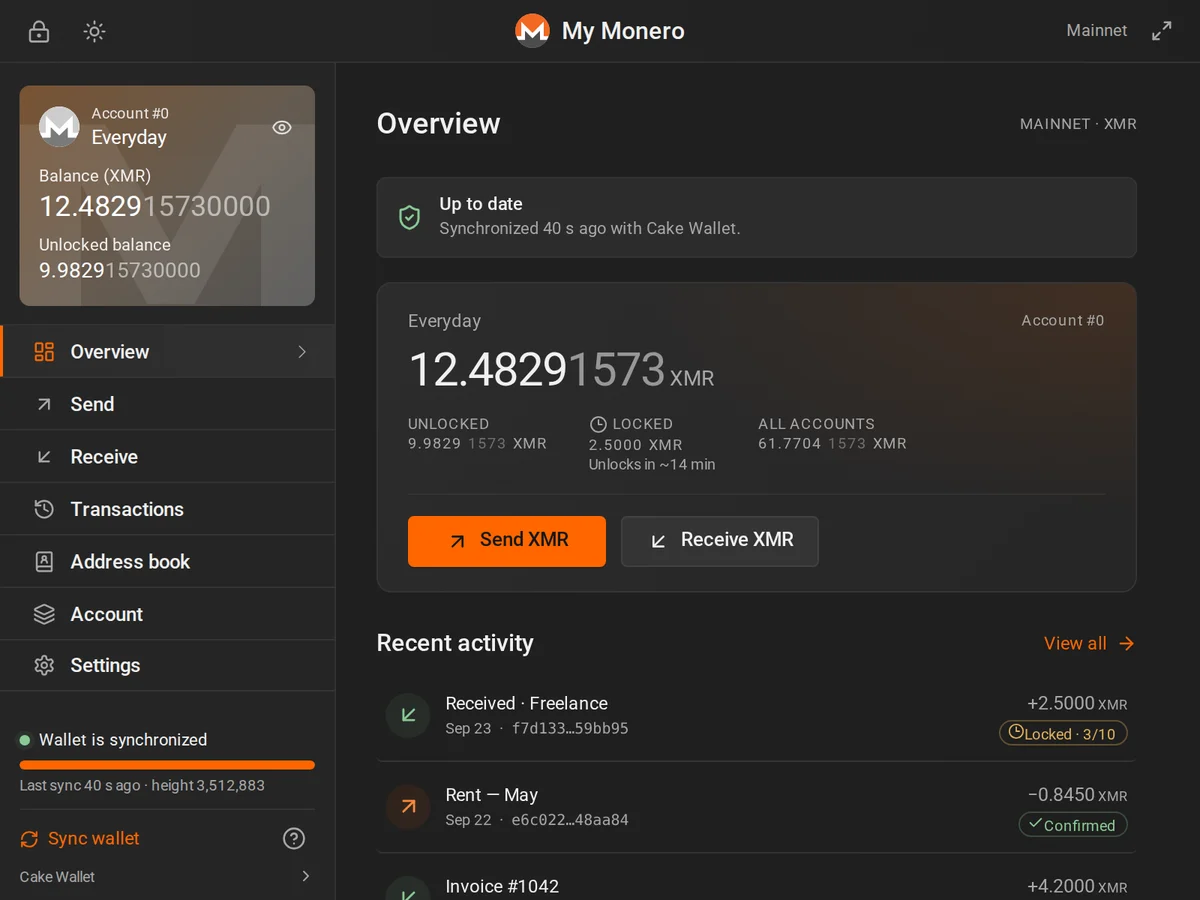The width and height of the screenshot is (1200, 900).
Task: Click the Send arrow sidebar icon
Action: (x=44, y=404)
